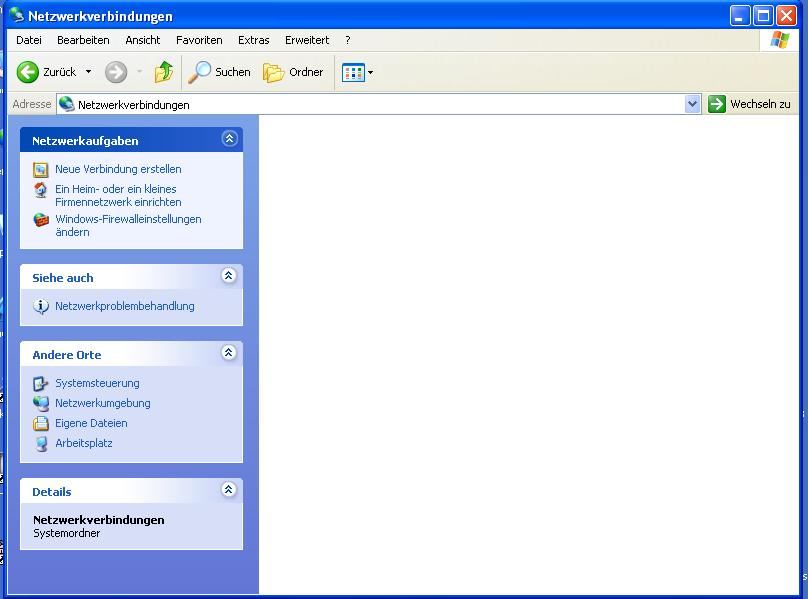The height and width of the screenshot is (599, 808).
Task: Click the Netzwerkproblembehandlung info icon
Action: pyautogui.click(x=41, y=306)
